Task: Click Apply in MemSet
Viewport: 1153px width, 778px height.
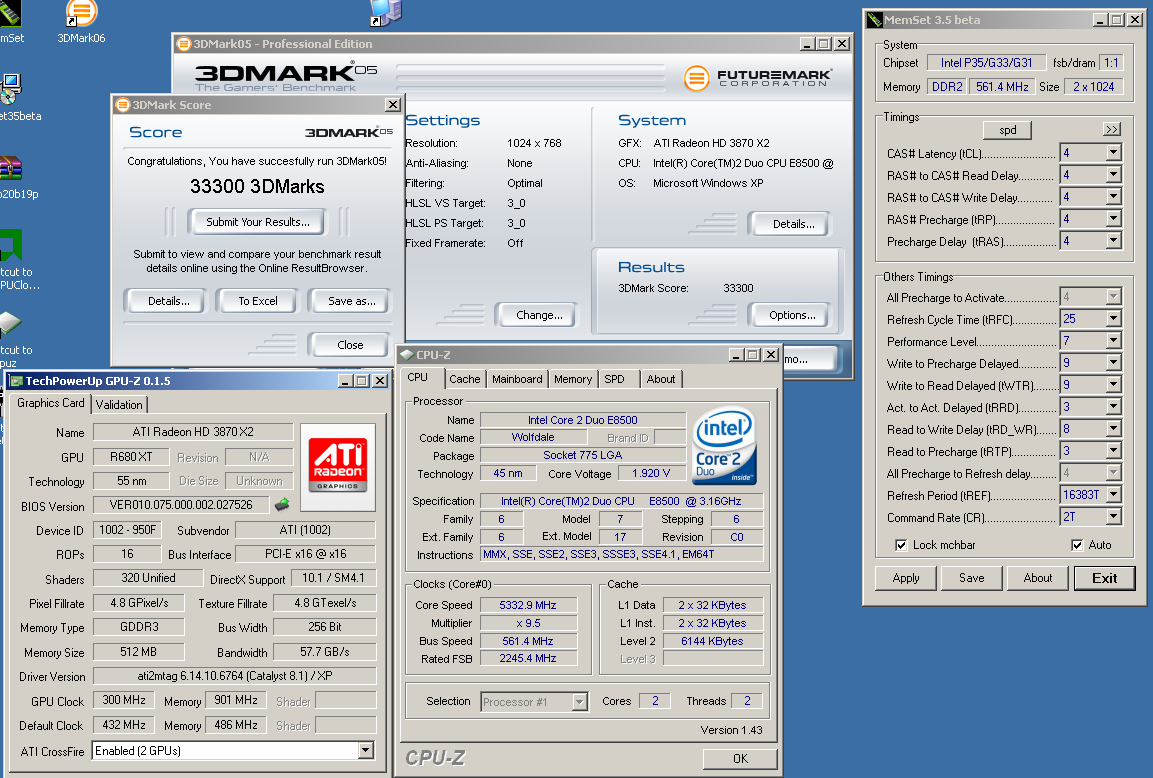Action: pyautogui.click(x=906, y=578)
